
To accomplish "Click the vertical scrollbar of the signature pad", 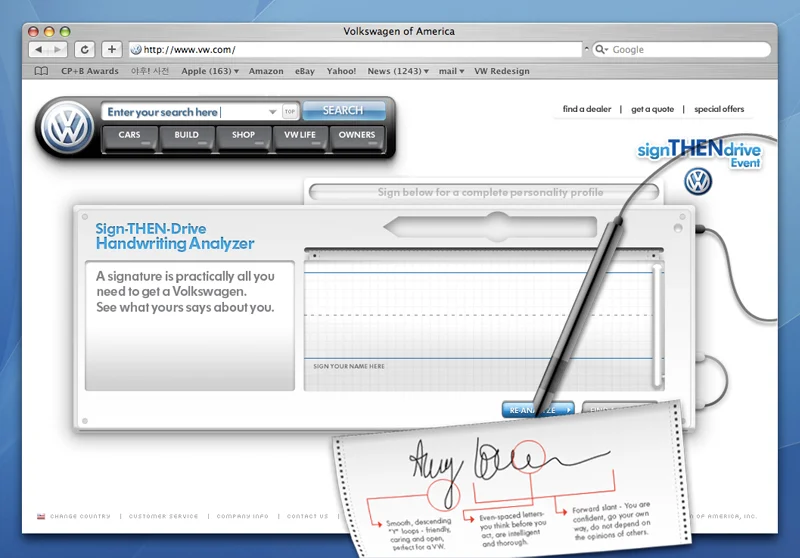I will [x=657, y=324].
